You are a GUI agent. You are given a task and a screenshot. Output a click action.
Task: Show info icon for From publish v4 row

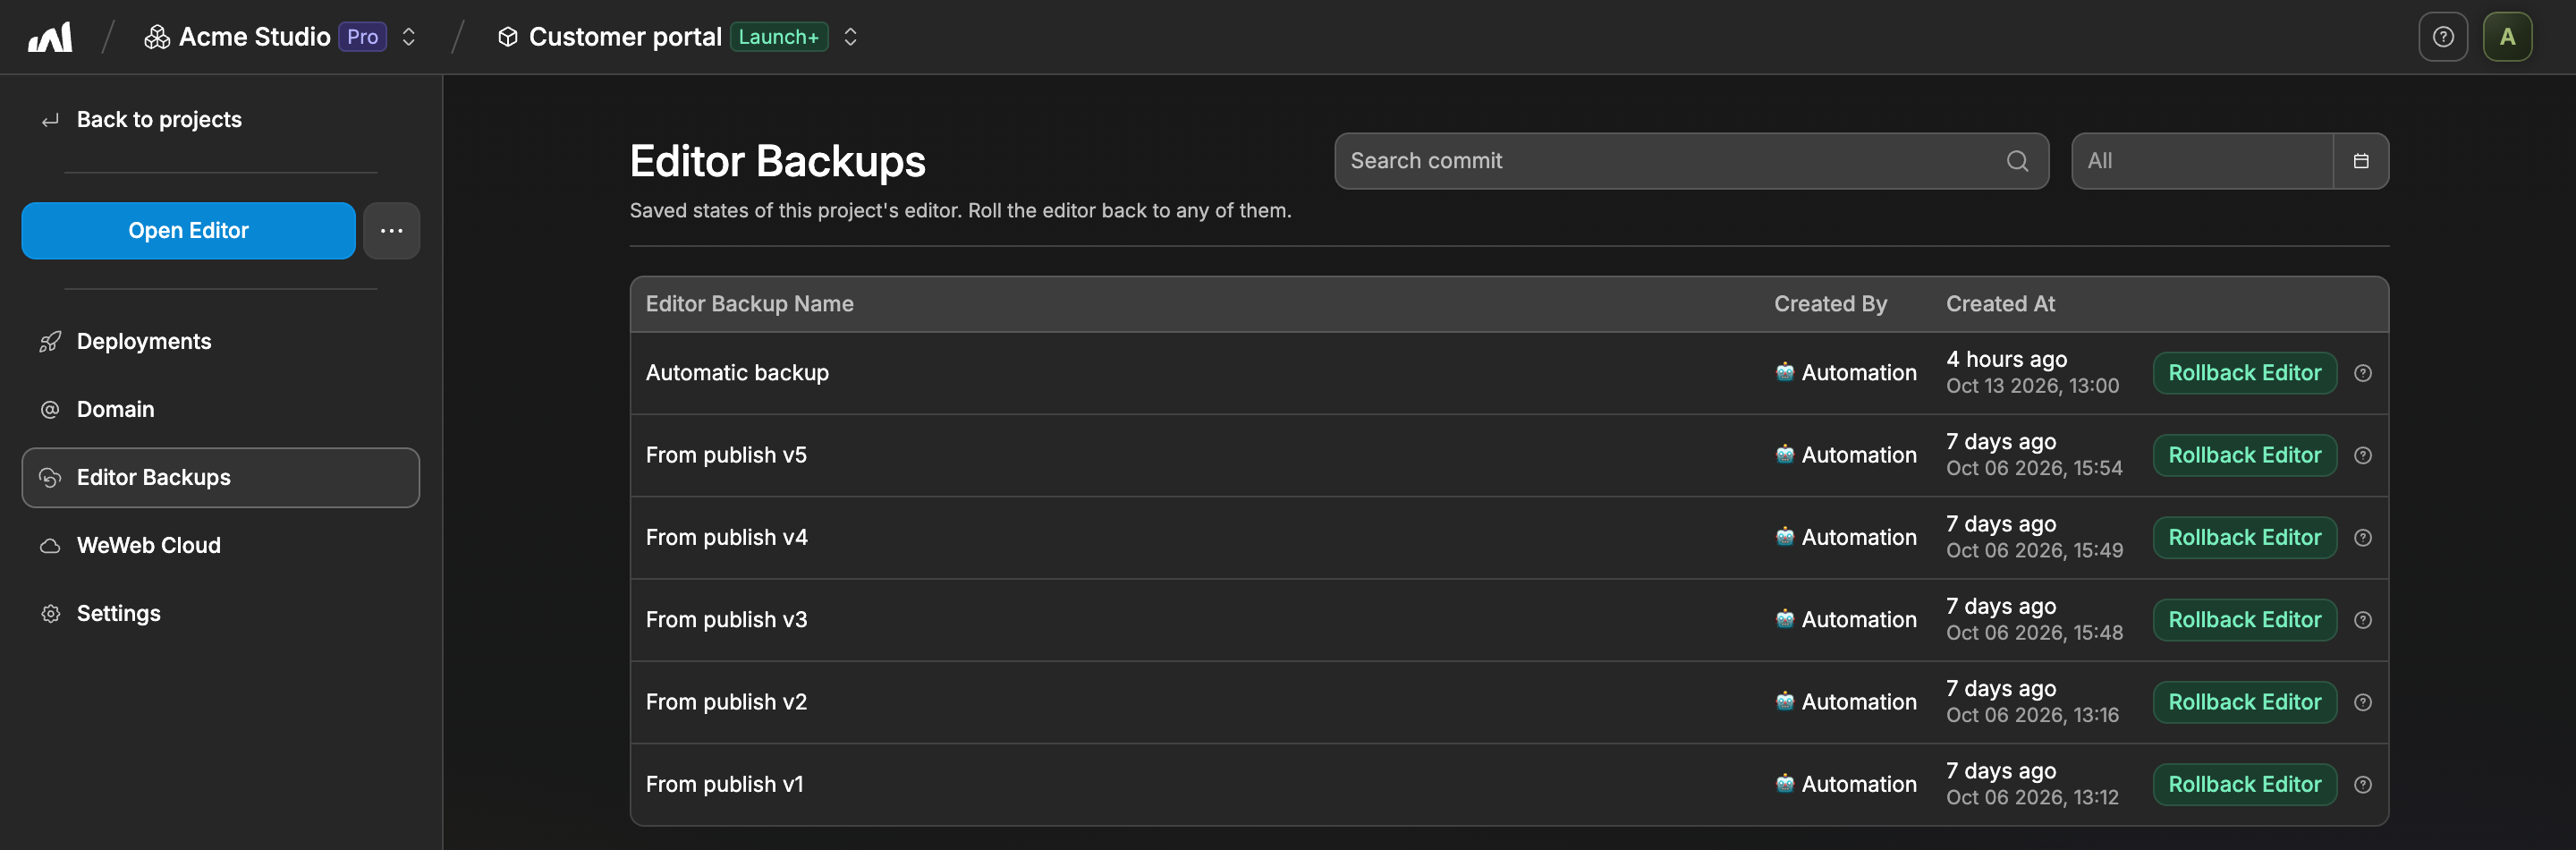(x=2363, y=538)
